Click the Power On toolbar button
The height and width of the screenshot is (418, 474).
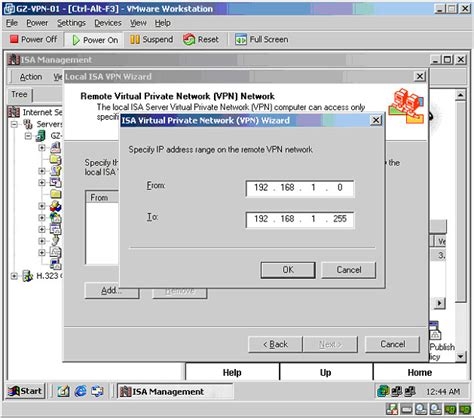(95, 40)
